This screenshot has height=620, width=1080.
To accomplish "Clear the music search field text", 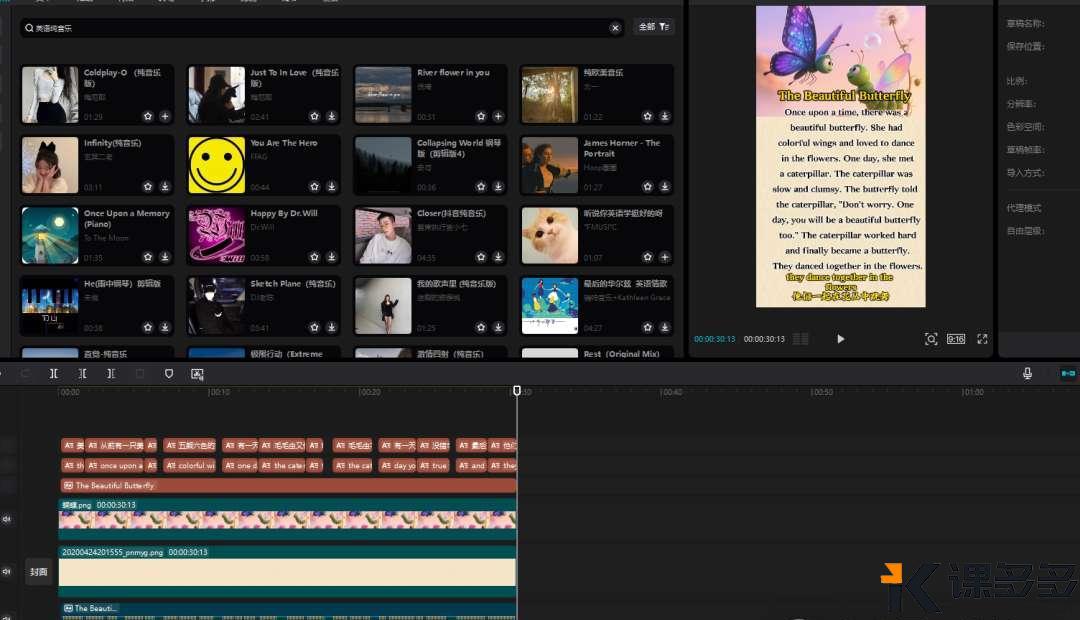I will click(615, 28).
